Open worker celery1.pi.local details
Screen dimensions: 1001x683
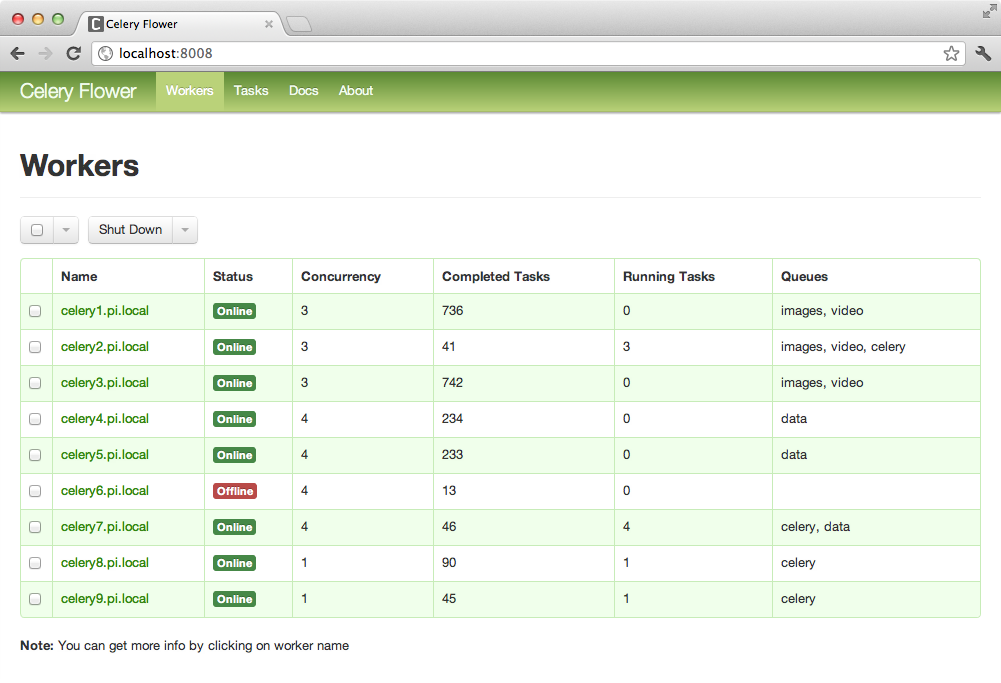point(105,311)
